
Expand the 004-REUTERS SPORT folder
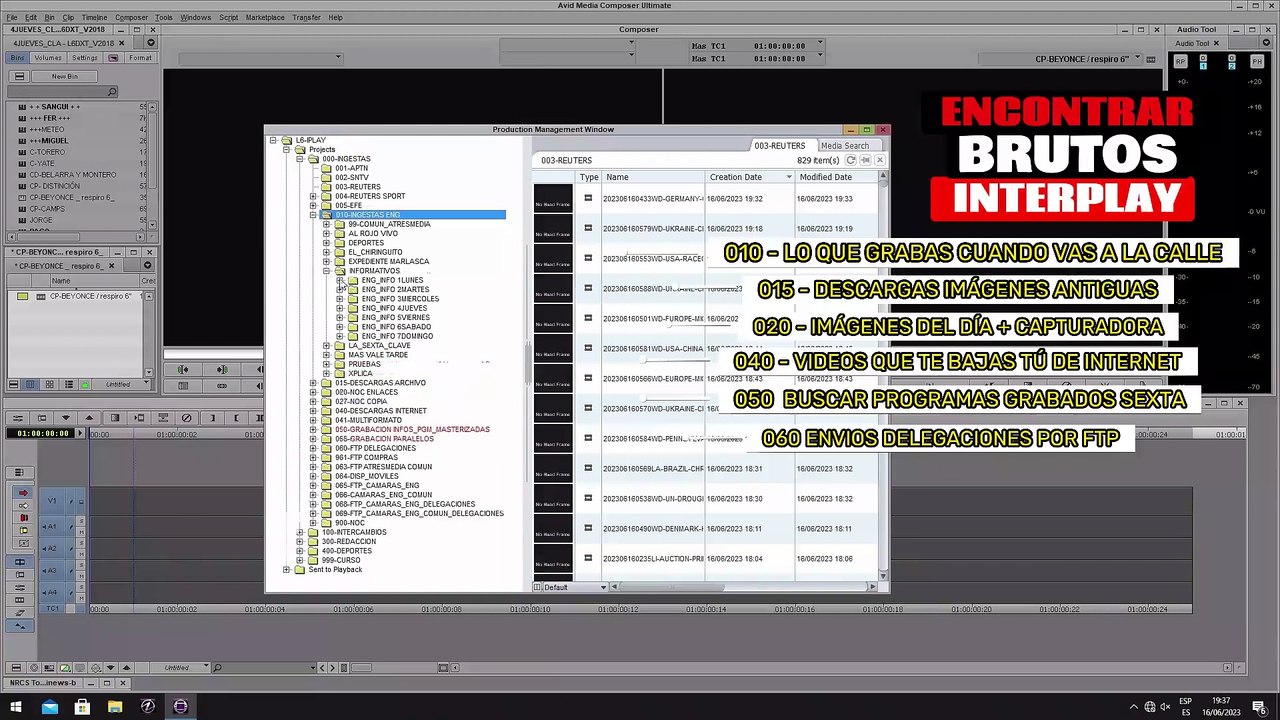point(313,196)
